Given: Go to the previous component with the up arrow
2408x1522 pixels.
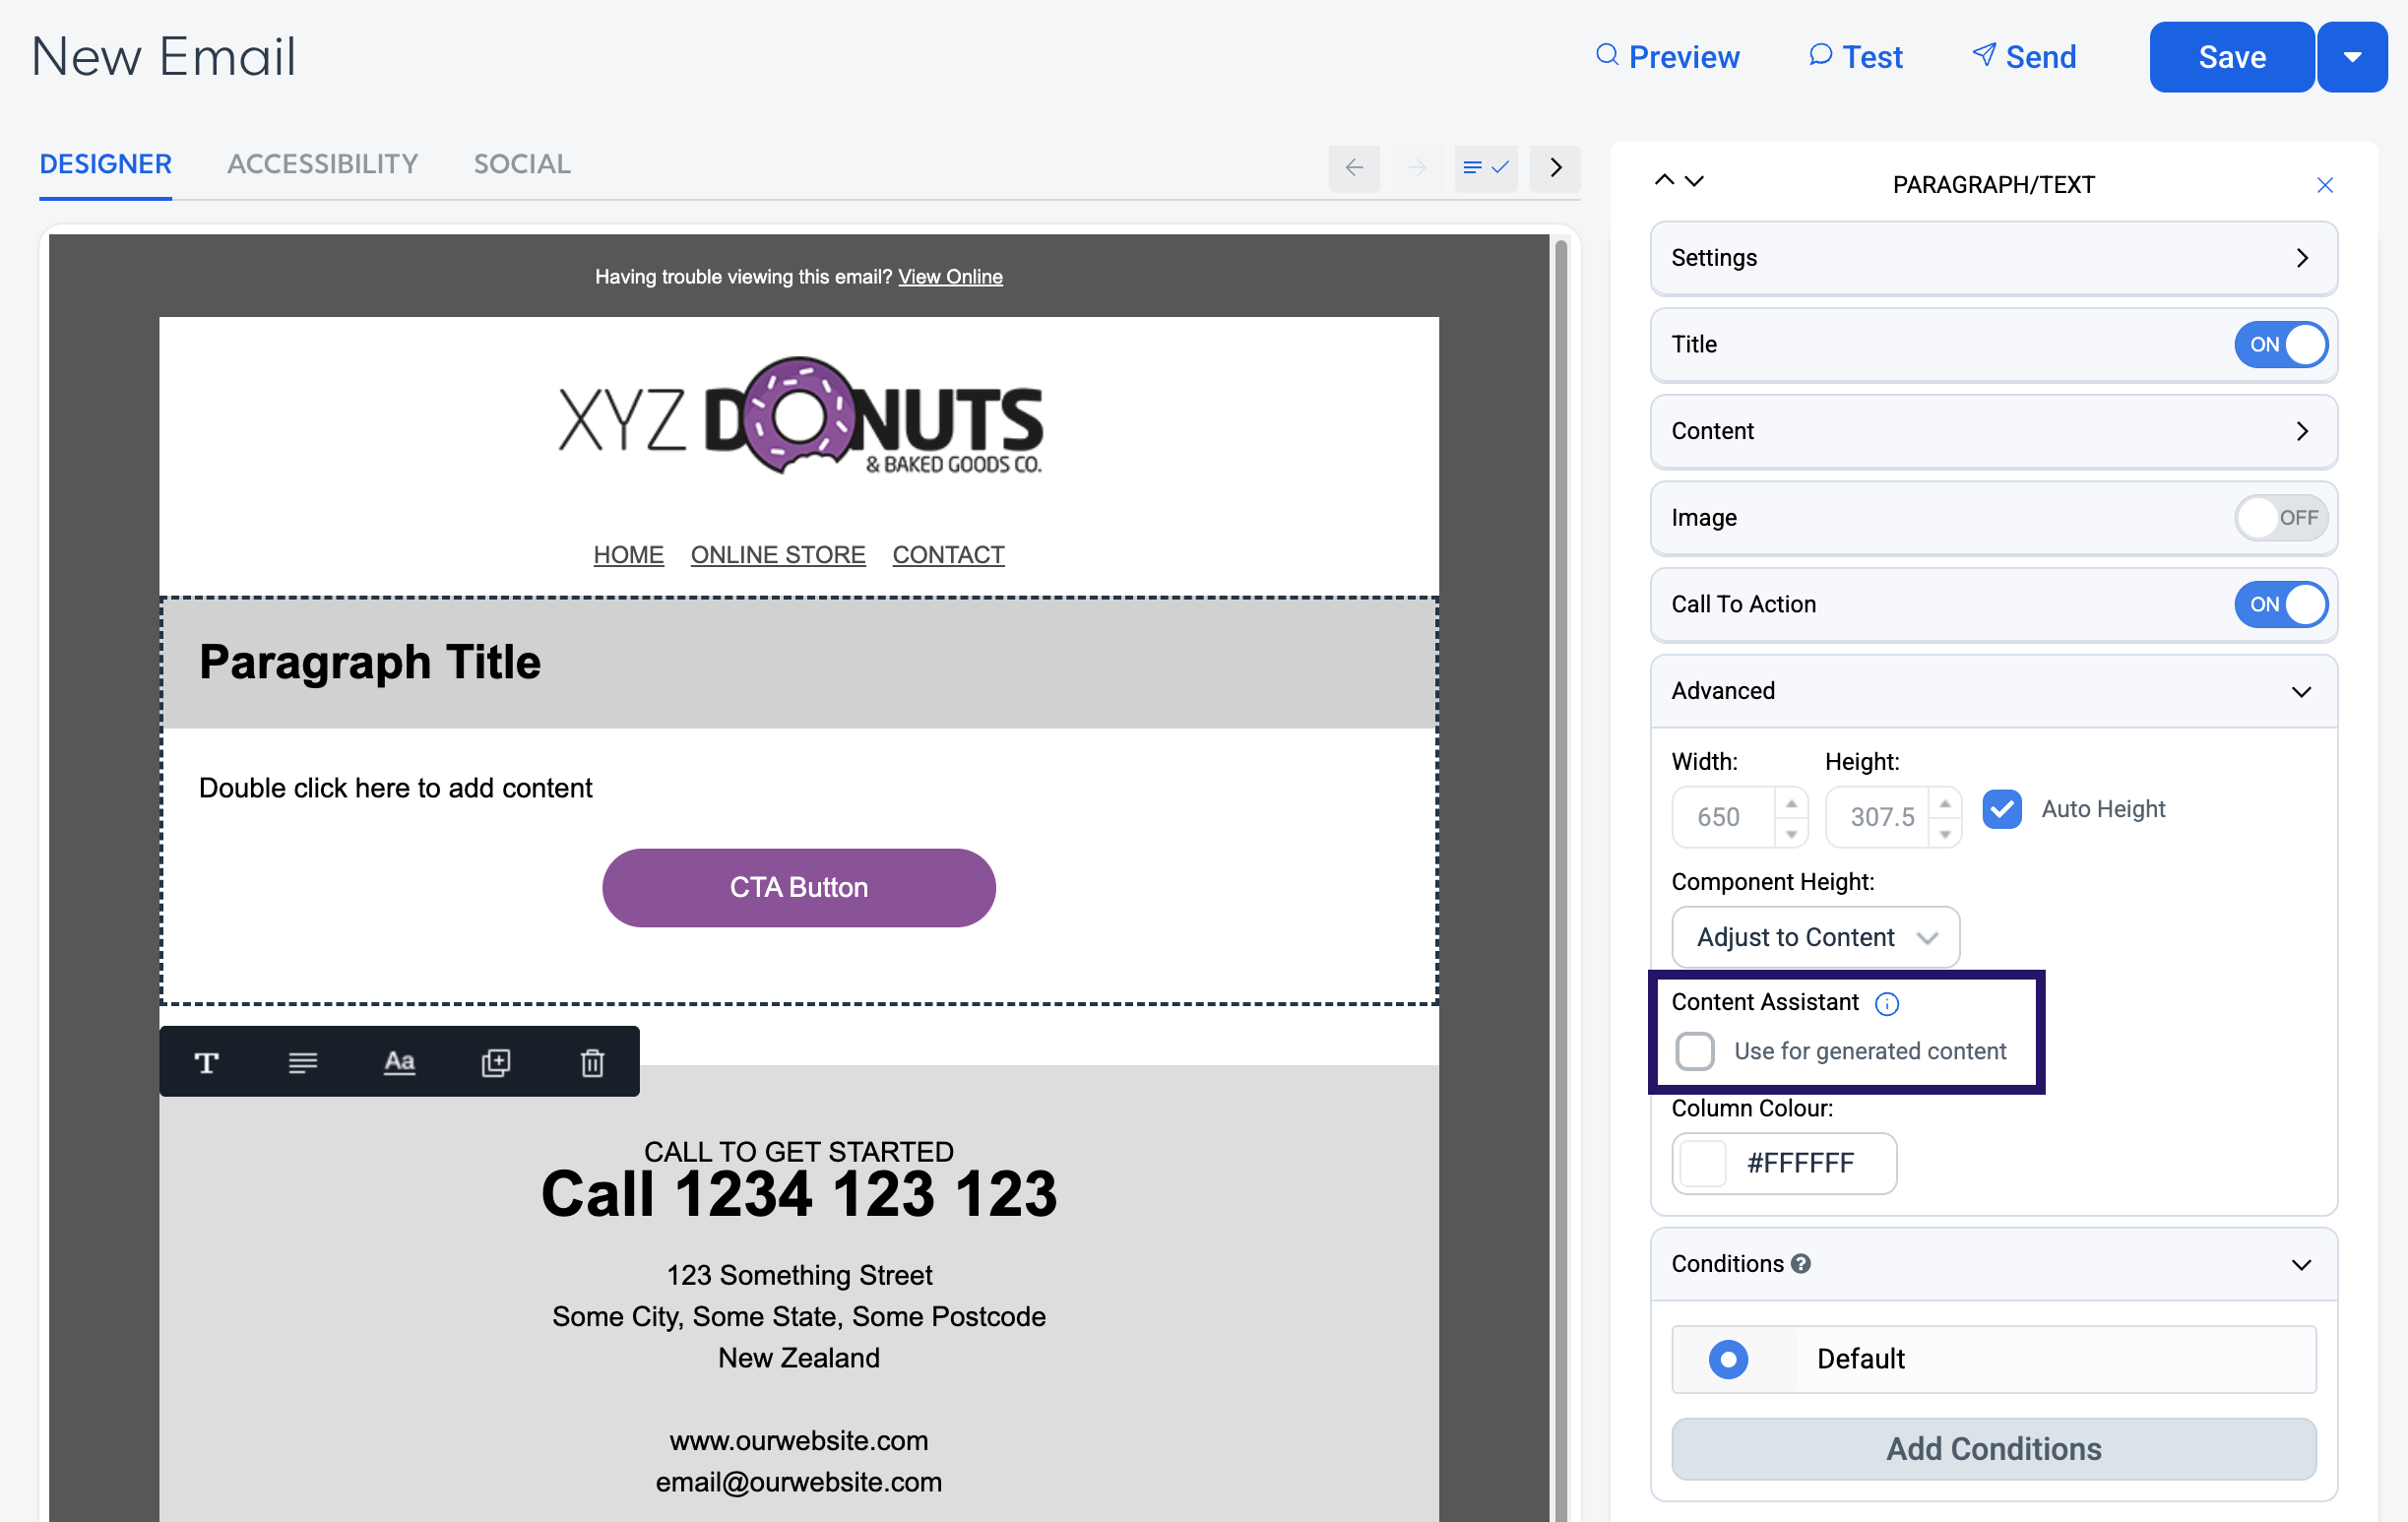Looking at the screenshot, I should [x=1664, y=180].
